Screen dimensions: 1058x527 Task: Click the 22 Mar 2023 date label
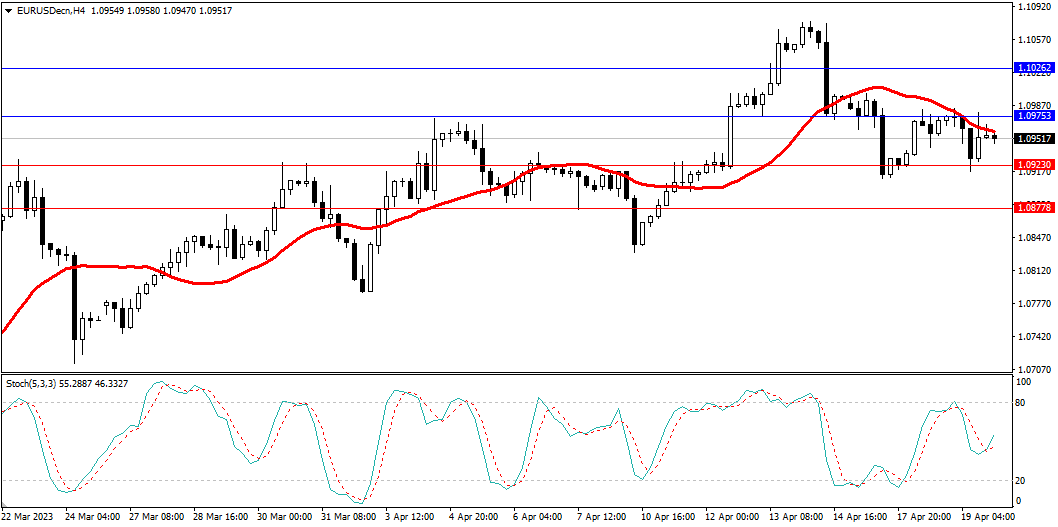pos(26,517)
